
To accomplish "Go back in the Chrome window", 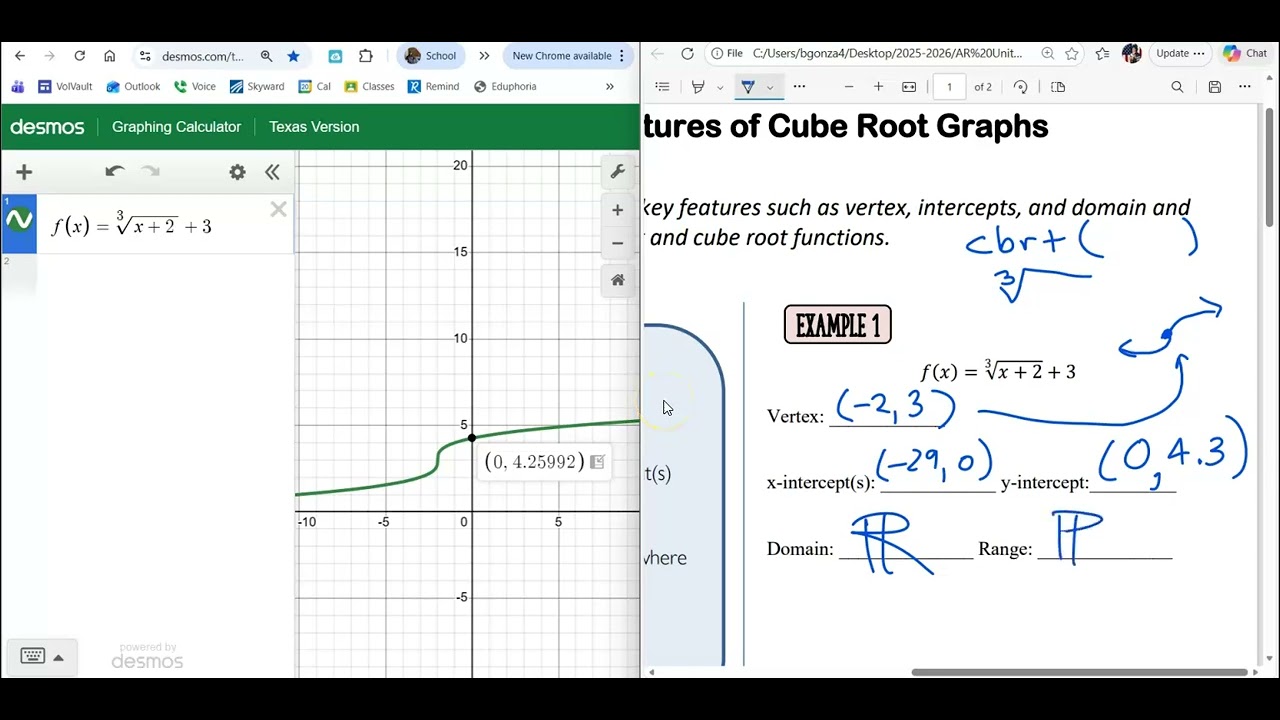I will (x=20, y=56).
